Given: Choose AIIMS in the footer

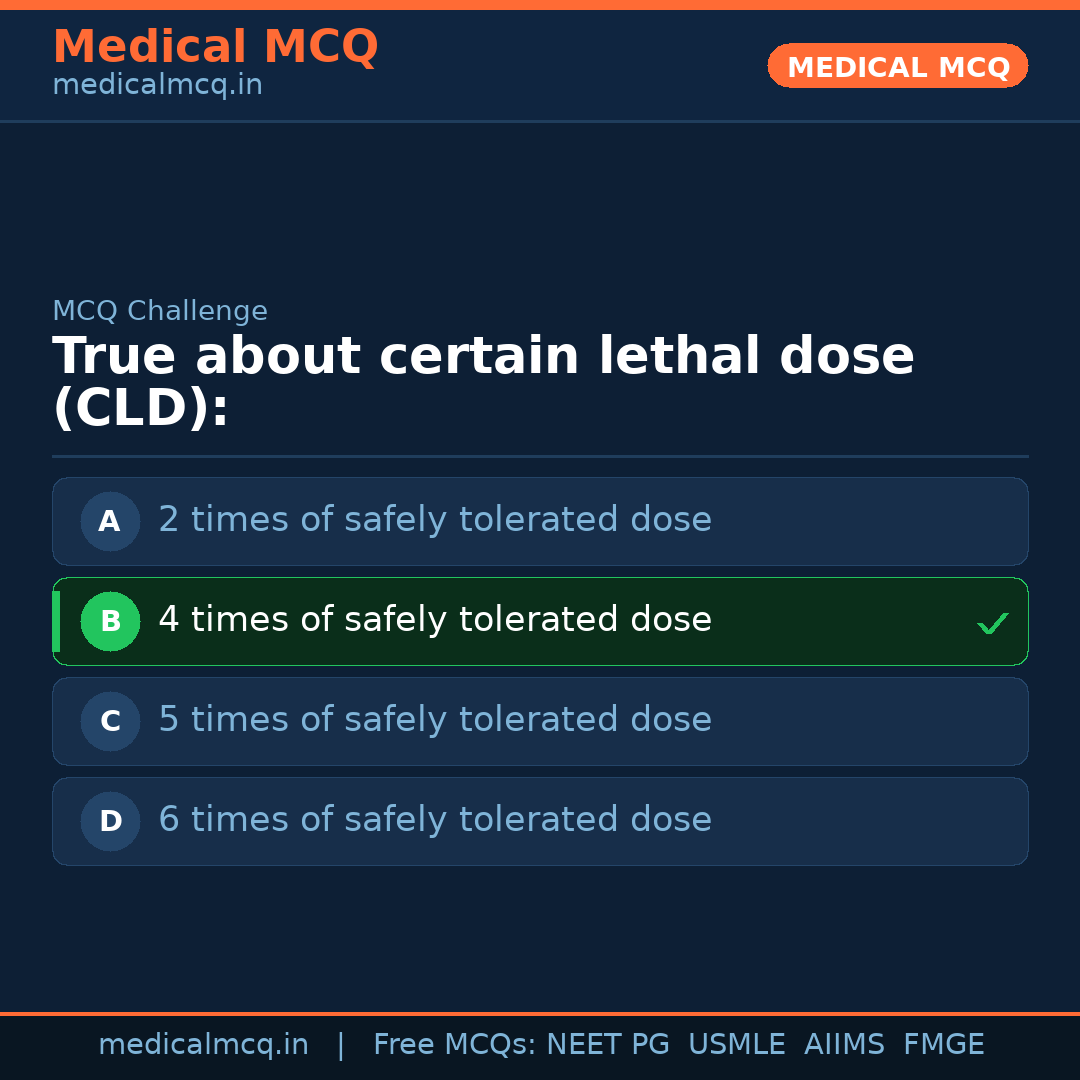Looking at the screenshot, I should pyautogui.click(x=844, y=1045).
